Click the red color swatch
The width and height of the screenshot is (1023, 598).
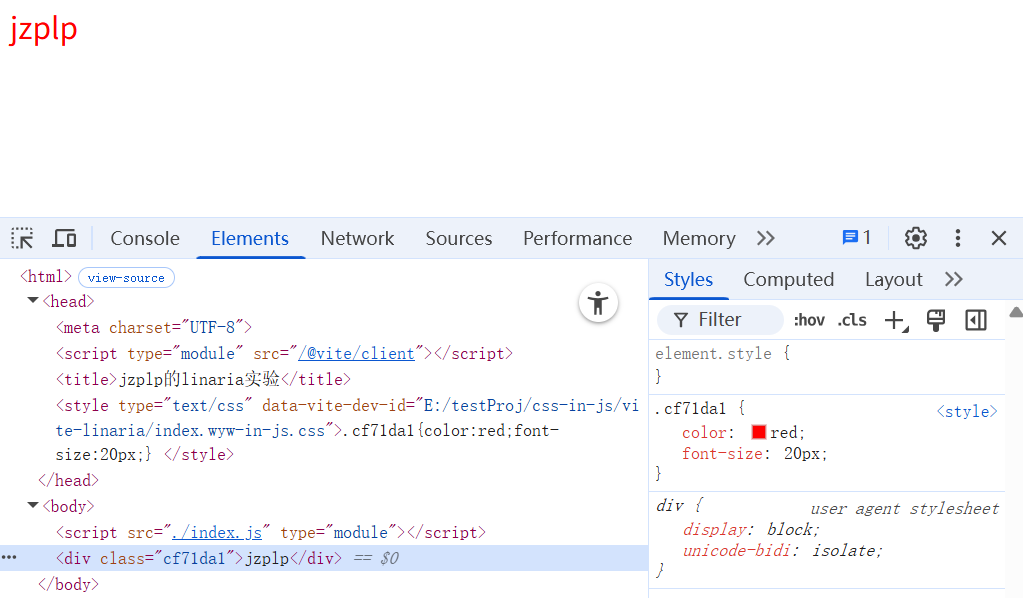(x=758, y=432)
